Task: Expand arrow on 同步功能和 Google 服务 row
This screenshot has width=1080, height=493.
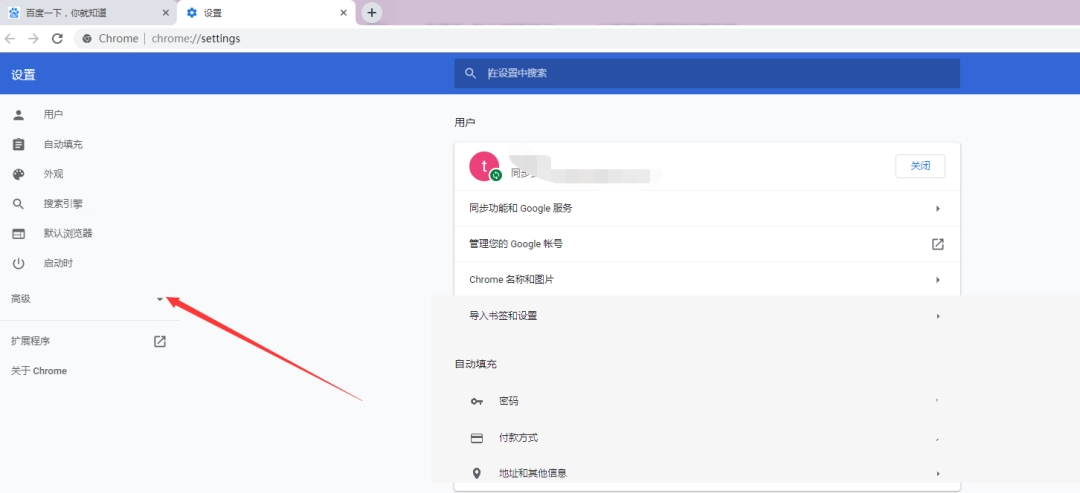Action: pyautogui.click(x=937, y=209)
